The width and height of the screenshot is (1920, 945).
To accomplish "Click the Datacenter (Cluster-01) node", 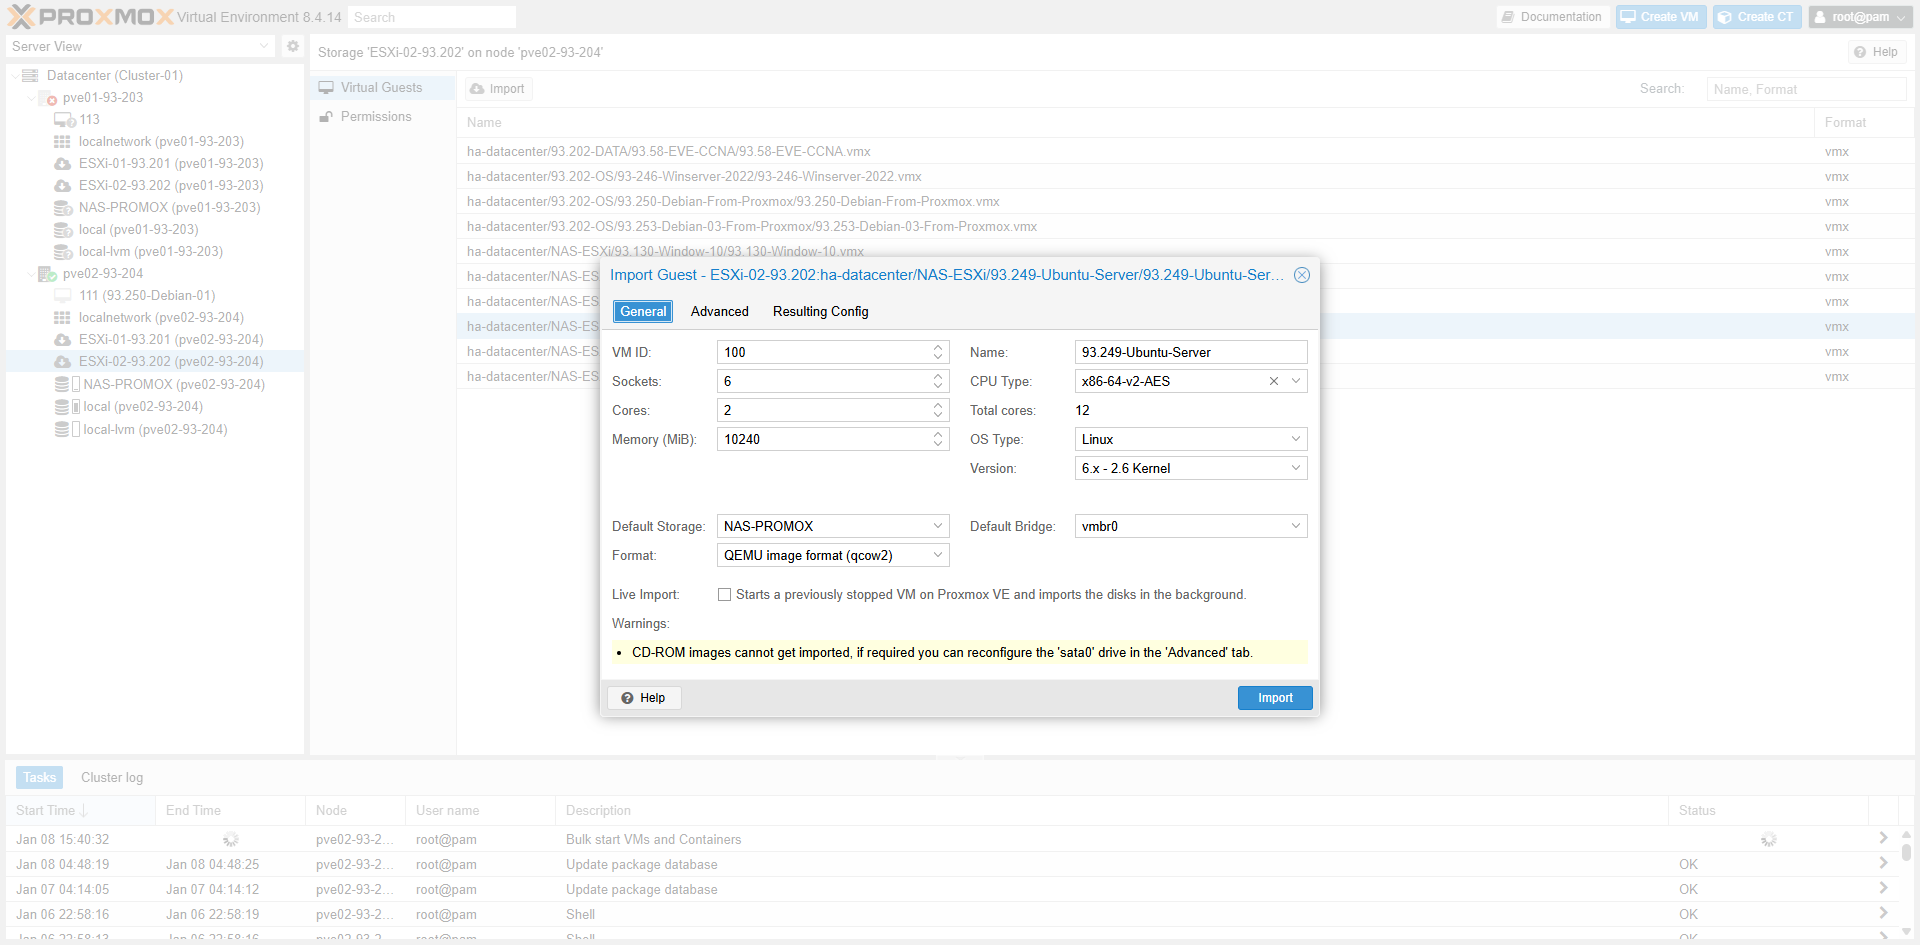I will pos(114,75).
